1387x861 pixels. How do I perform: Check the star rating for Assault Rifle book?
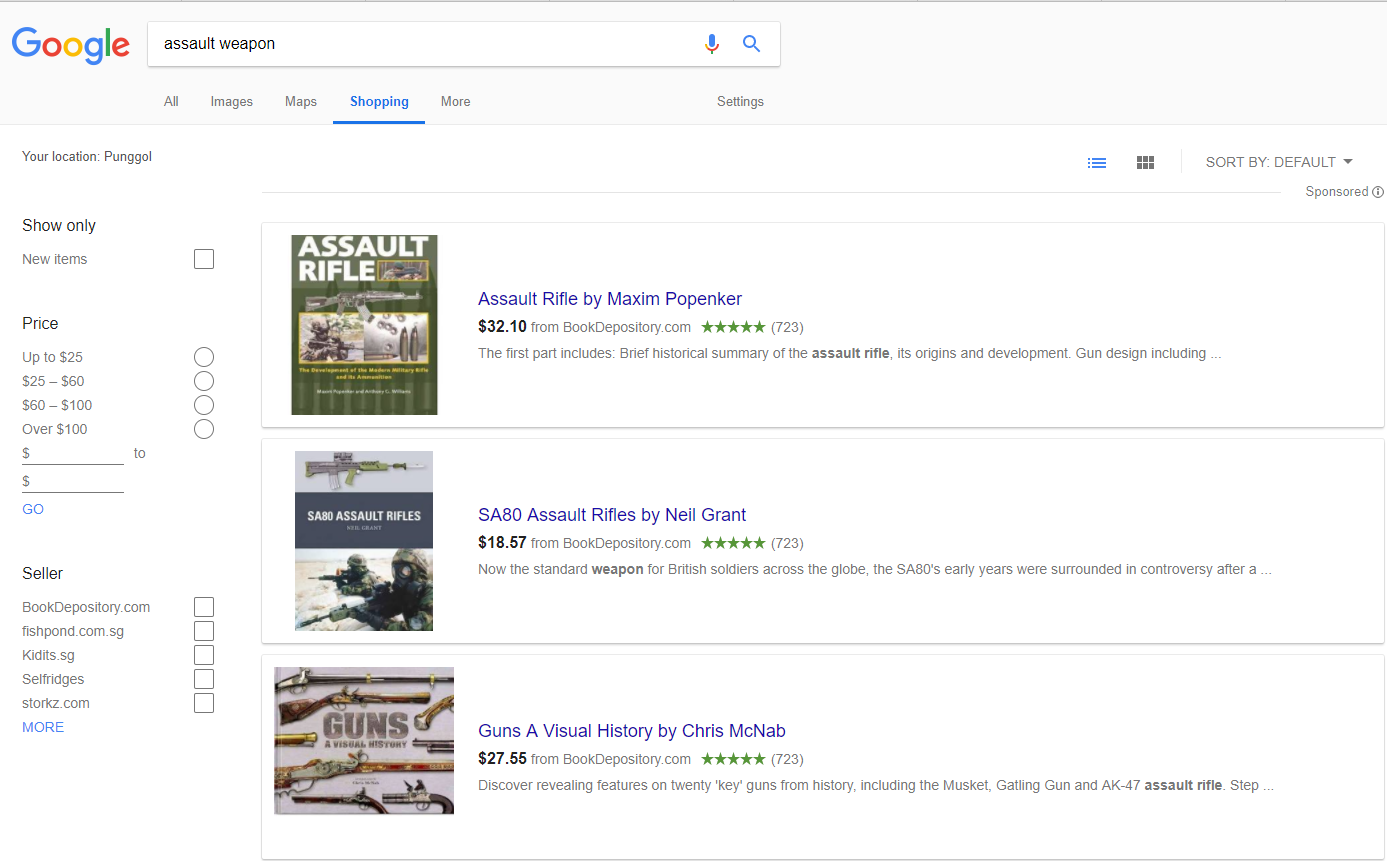point(733,327)
